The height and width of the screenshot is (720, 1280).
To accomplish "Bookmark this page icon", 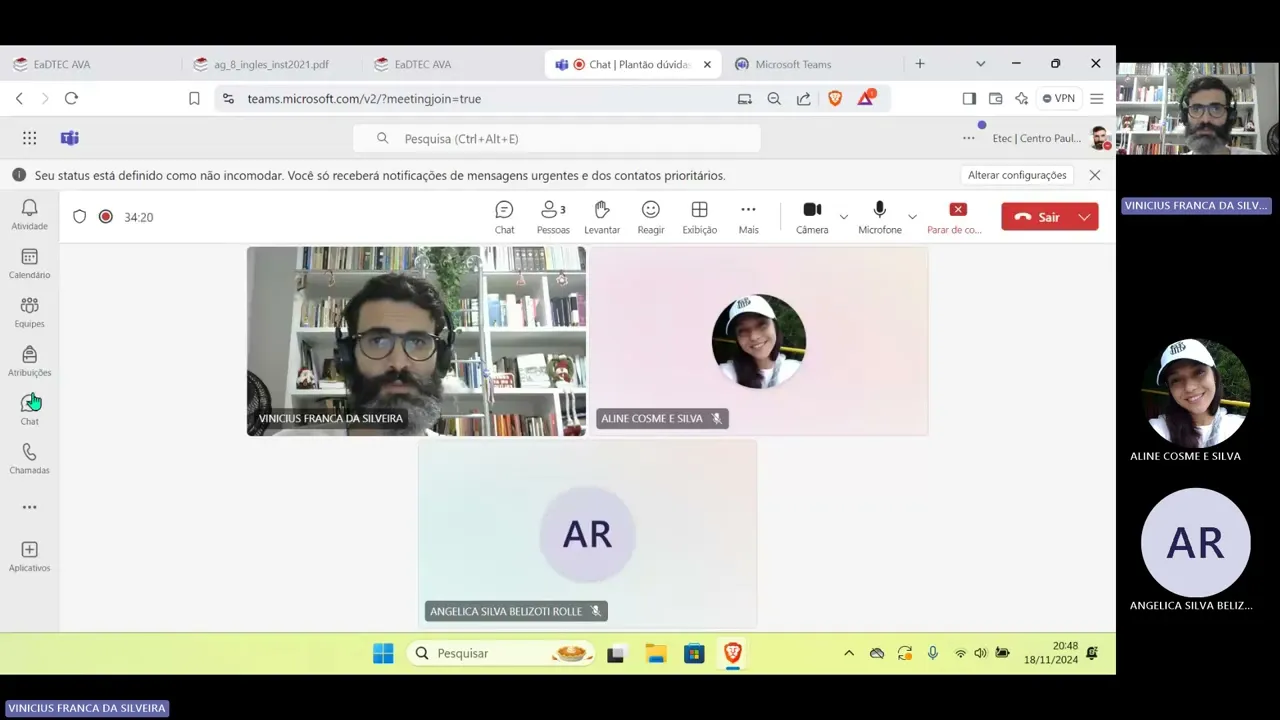I will pyautogui.click(x=194, y=98).
